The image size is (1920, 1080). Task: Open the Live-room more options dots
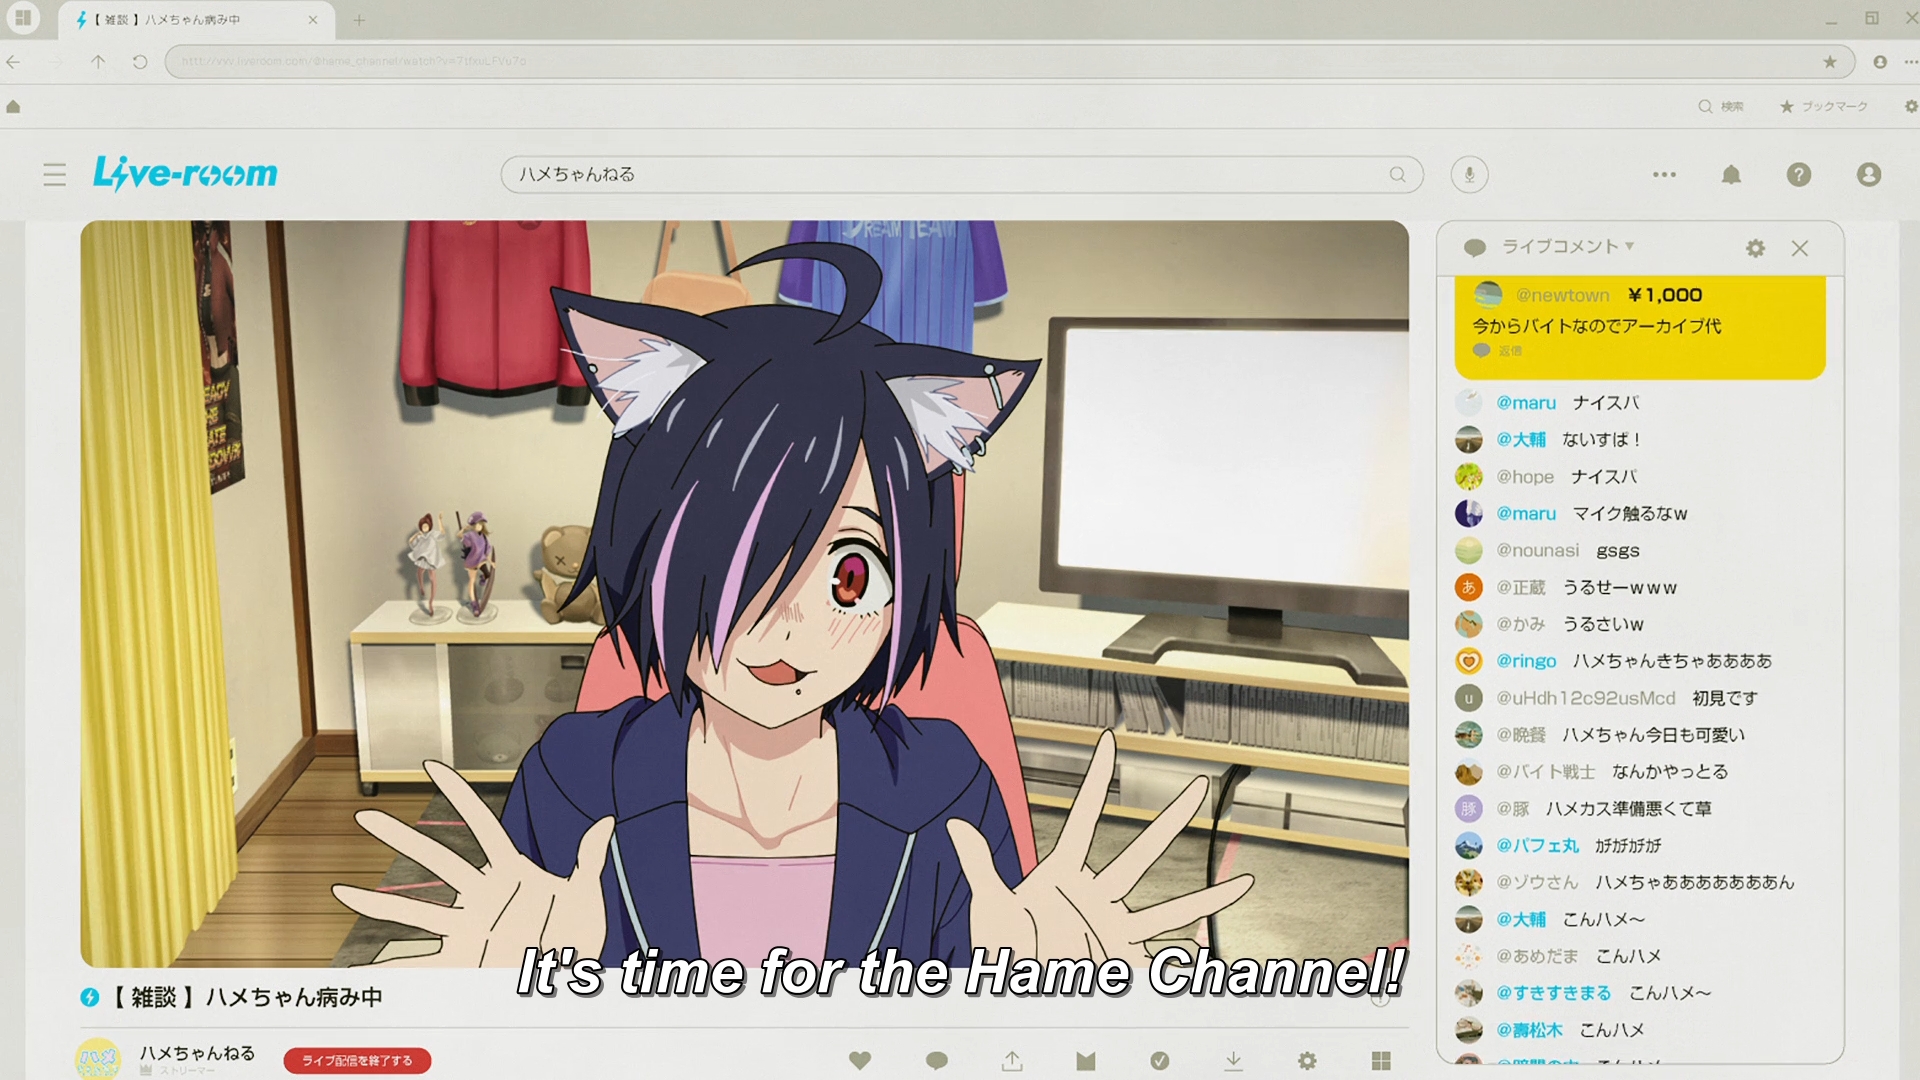click(x=1664, y=175)
